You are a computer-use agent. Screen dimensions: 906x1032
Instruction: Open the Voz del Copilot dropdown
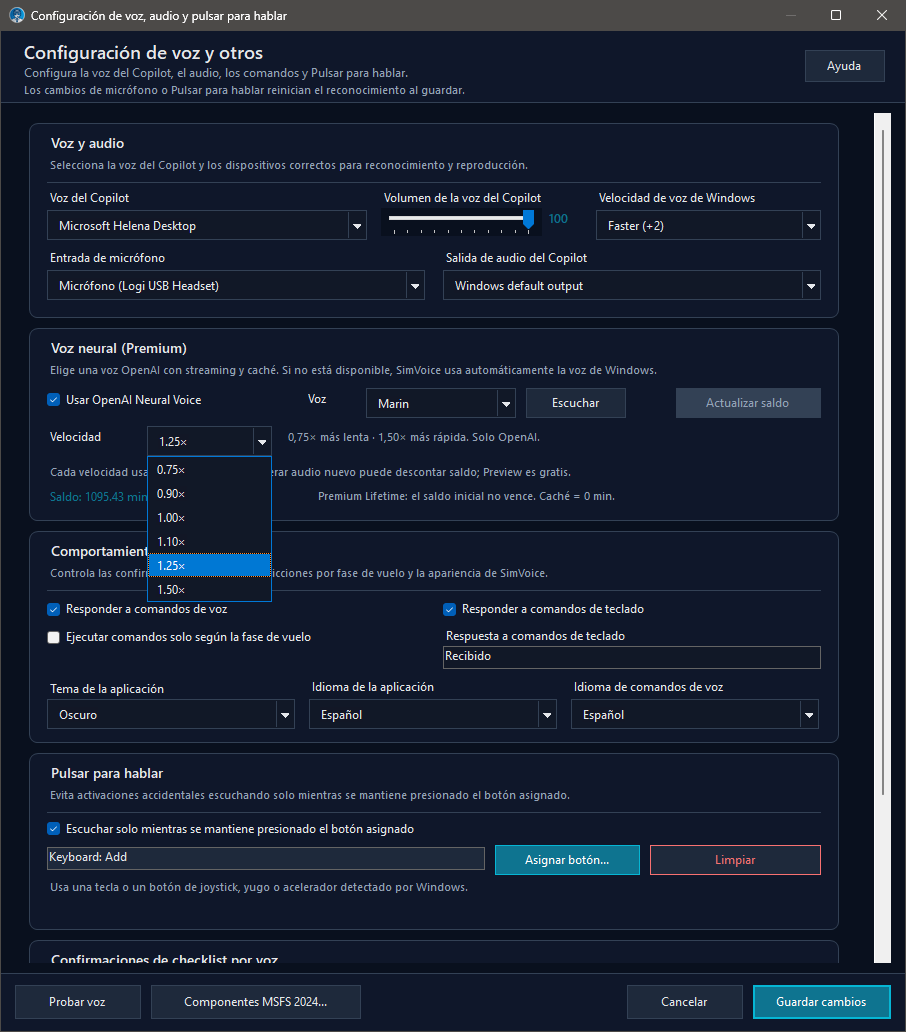tap(207, 226)
